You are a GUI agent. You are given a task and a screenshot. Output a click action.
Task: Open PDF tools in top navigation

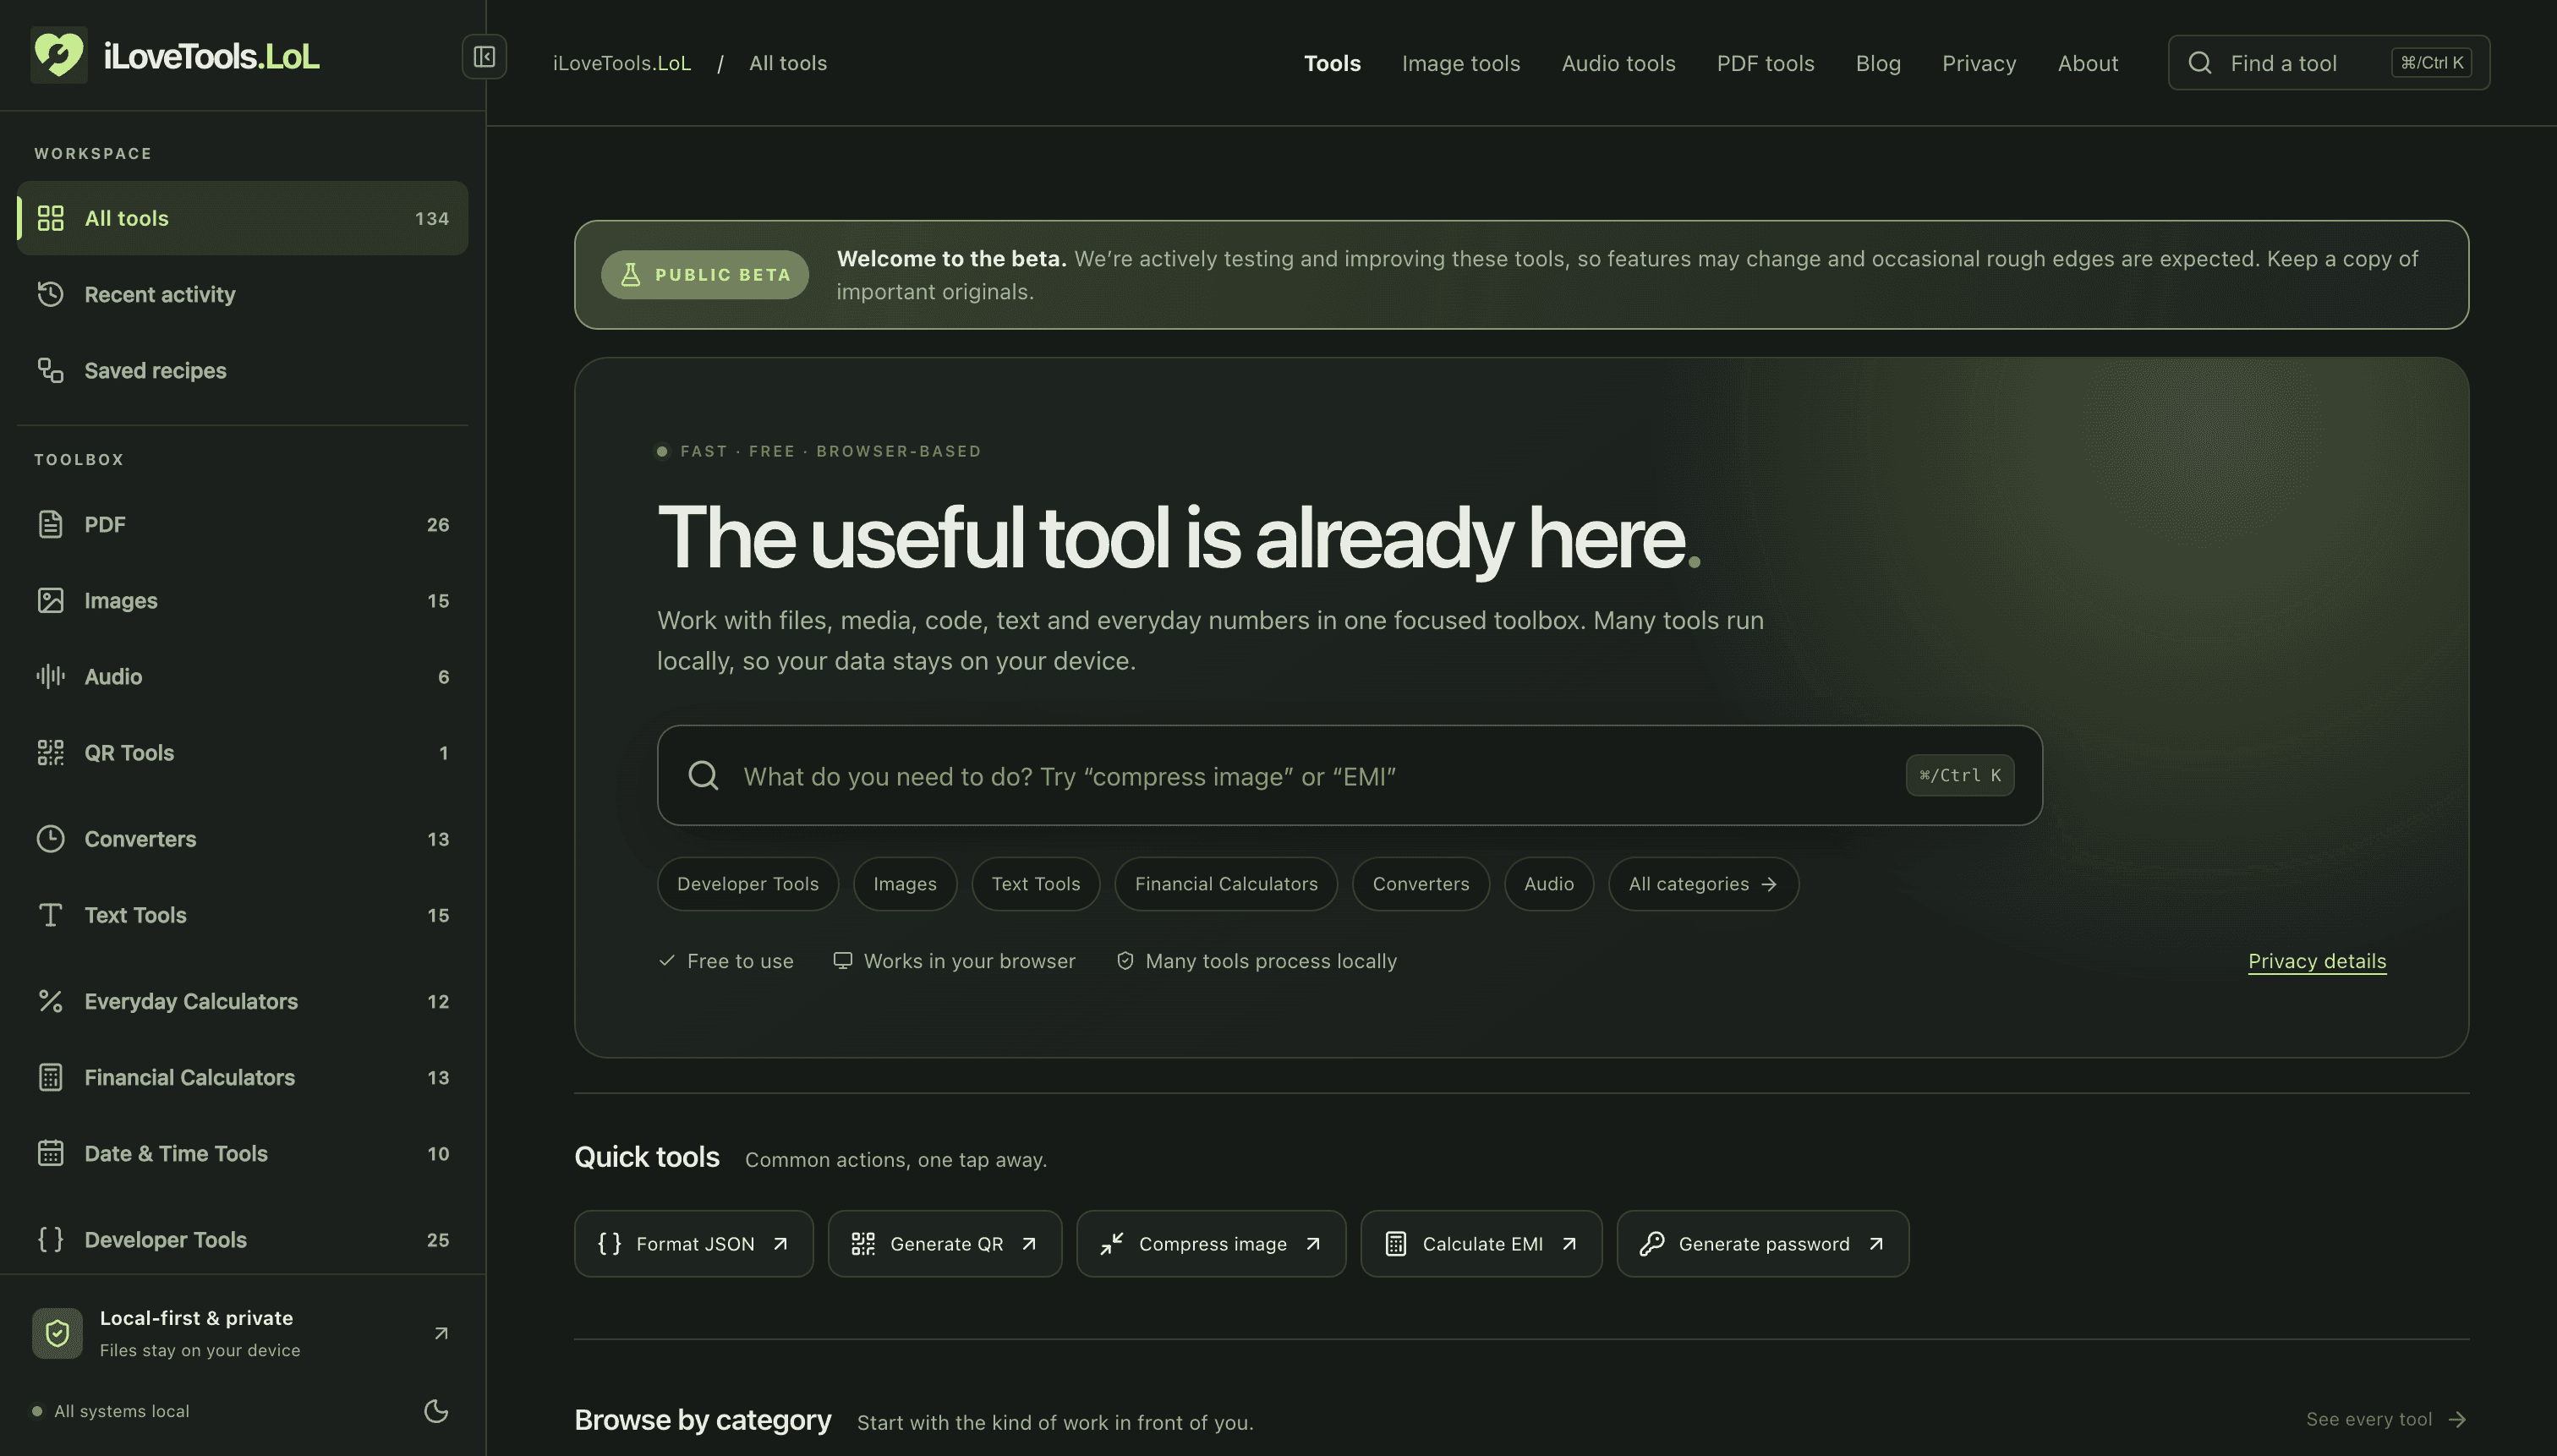[x=1765, y=63]
